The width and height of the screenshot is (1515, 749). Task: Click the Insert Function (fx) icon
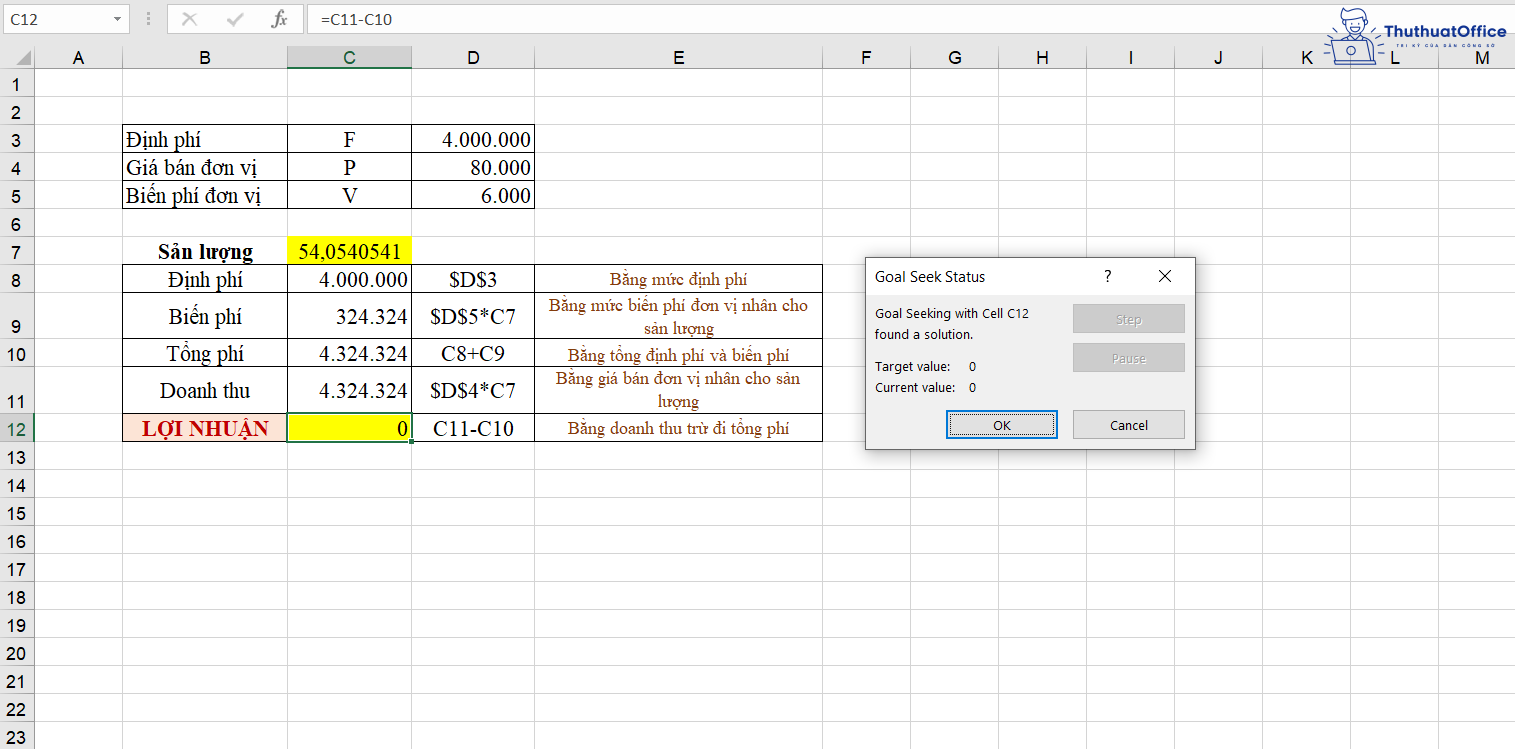(x=280, y=19)
